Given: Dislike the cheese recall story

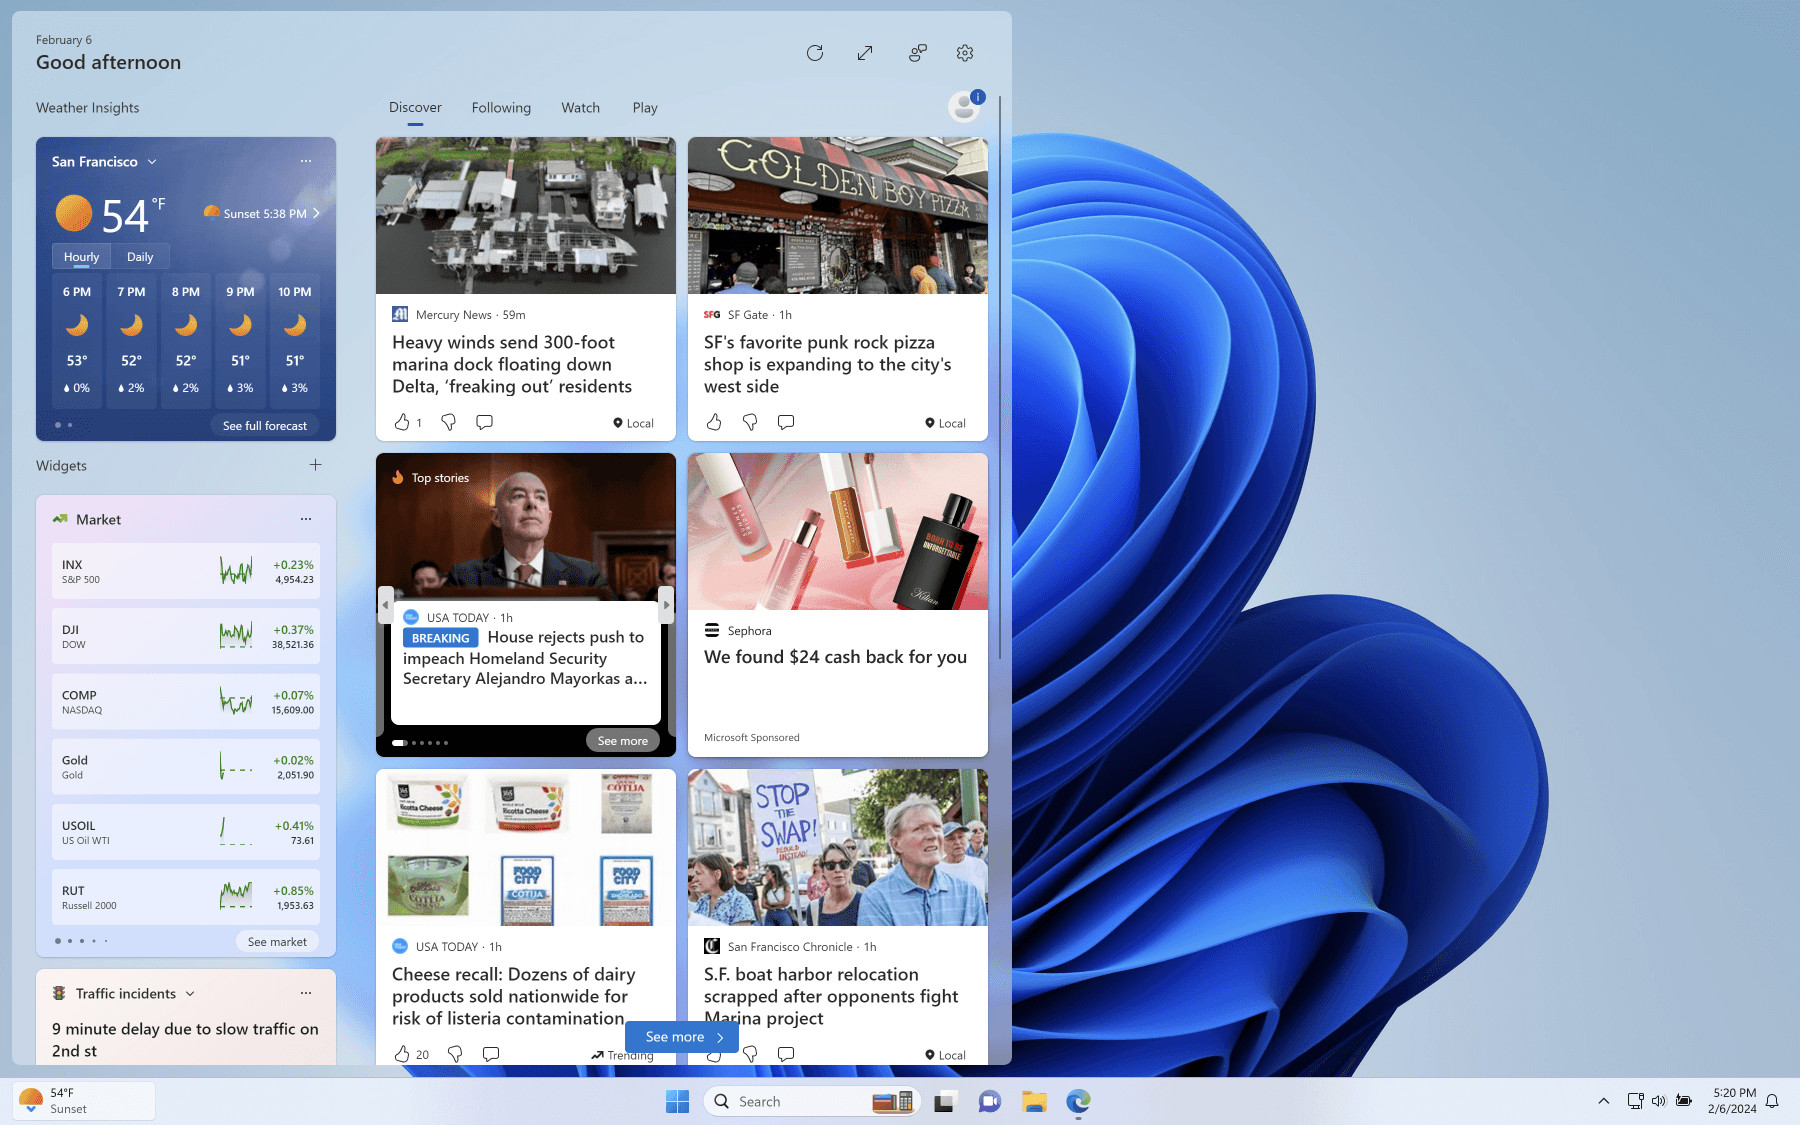Looking at the screenshot, I should (455, 1054).
